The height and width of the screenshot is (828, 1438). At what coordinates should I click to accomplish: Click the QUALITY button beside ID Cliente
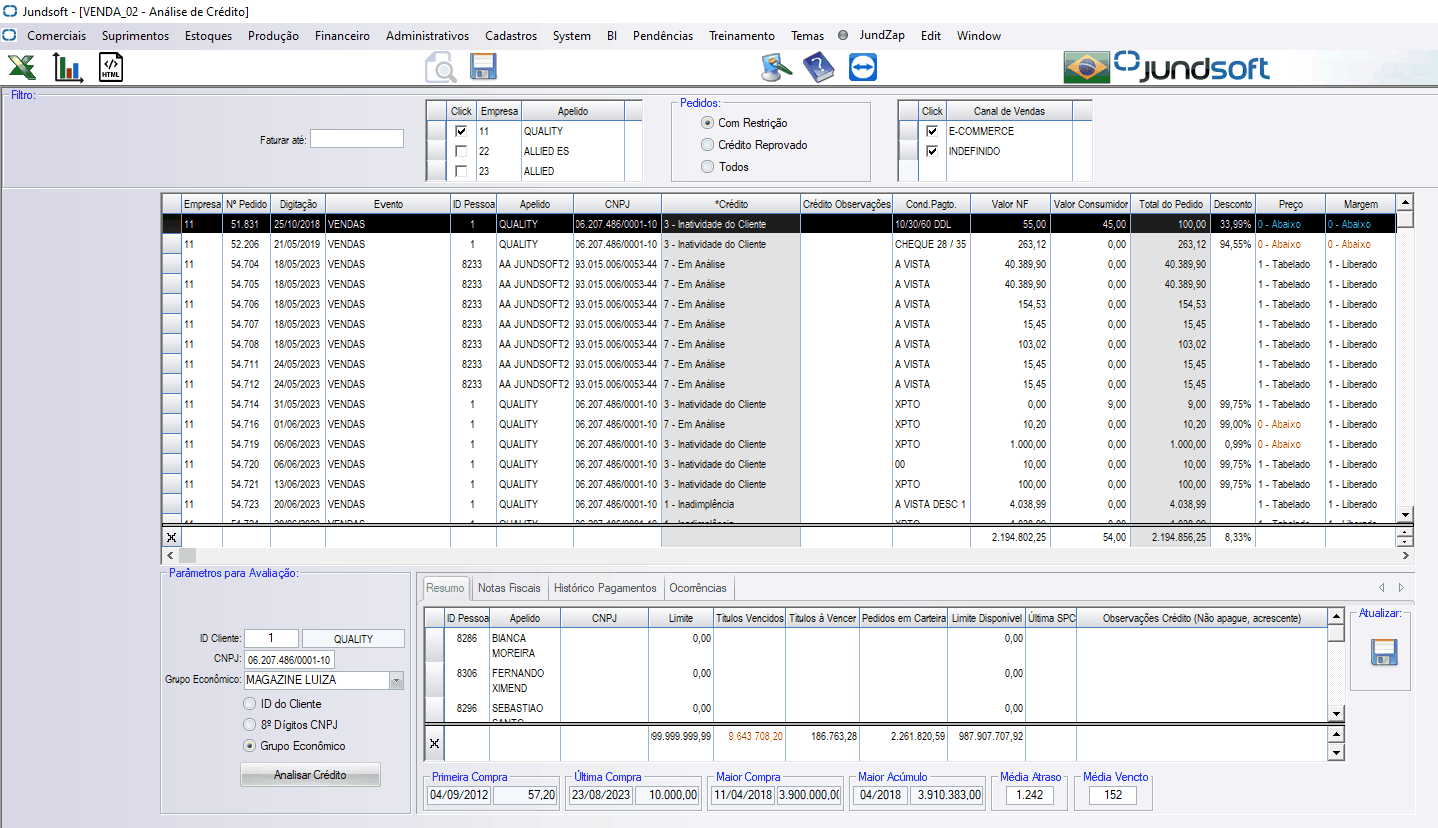(x=353, y=639)
